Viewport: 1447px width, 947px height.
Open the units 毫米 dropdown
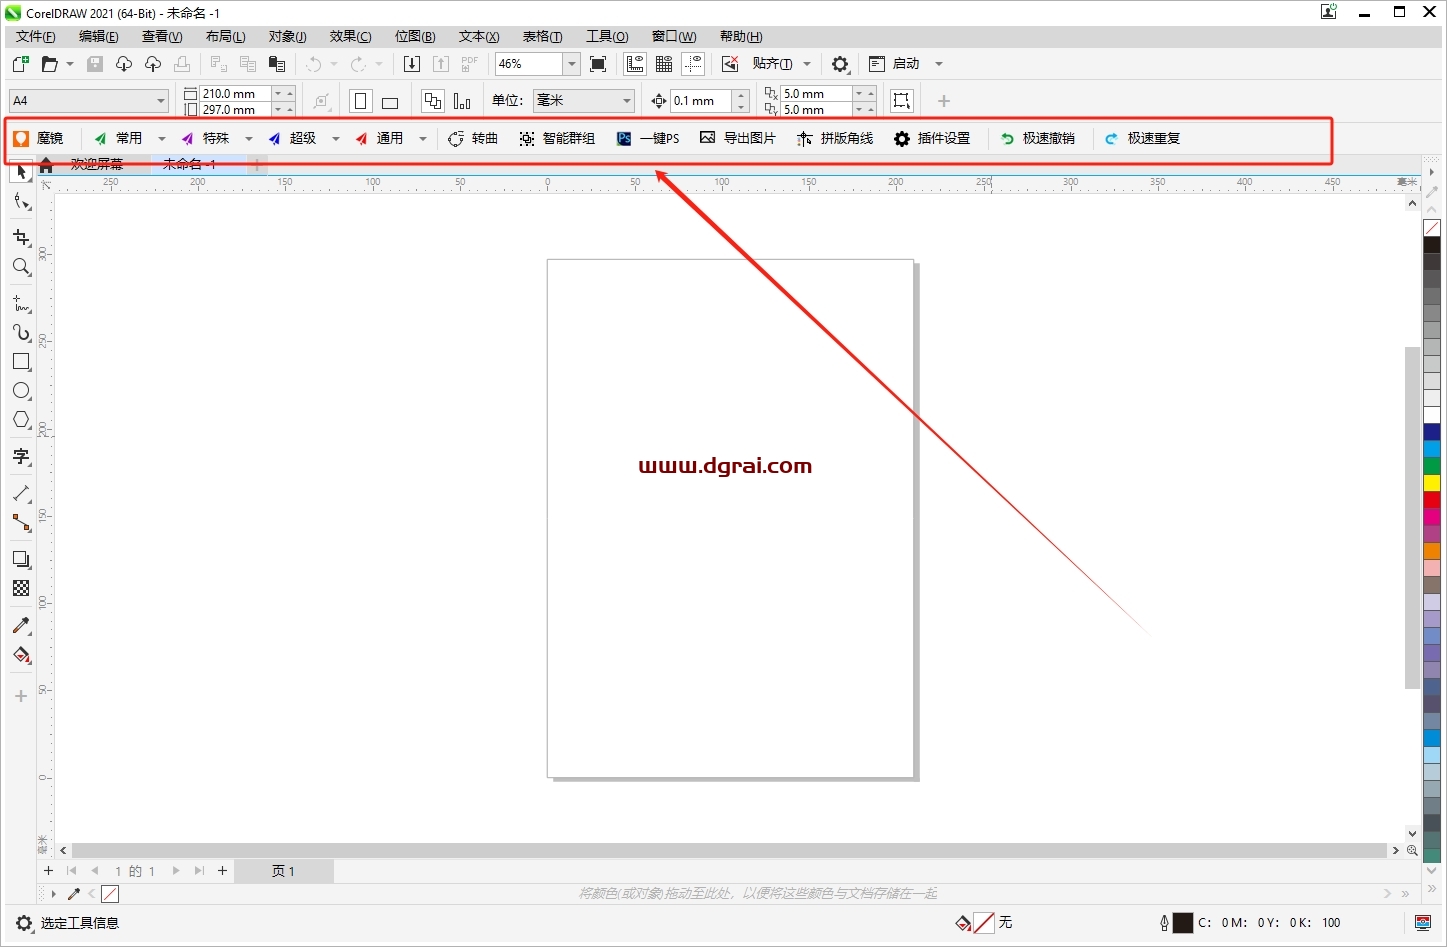point(627,101)
